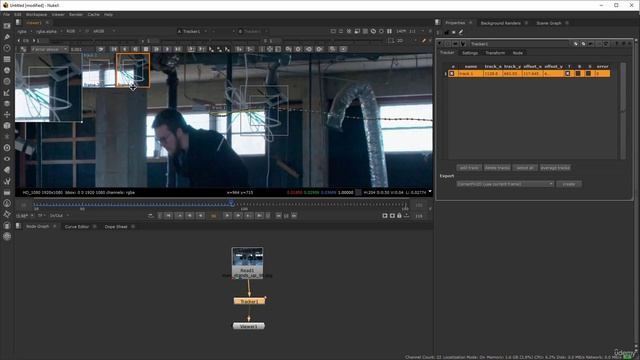
Task: Click the color picker pencil icon in viewer
Action: 424,40
